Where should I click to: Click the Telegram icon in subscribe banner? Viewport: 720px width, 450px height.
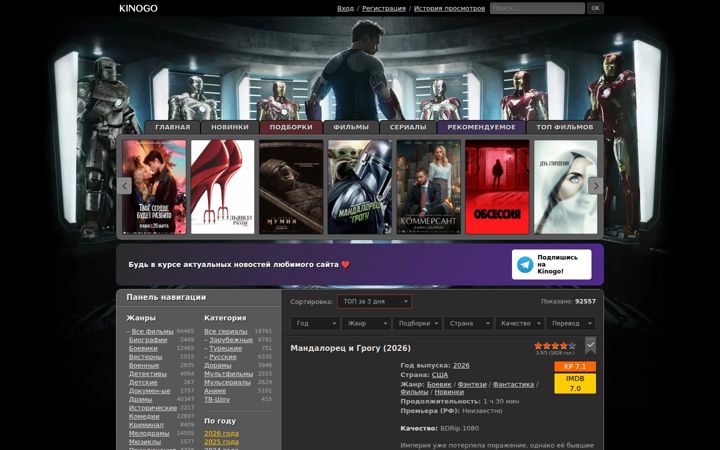pos(525,264)
